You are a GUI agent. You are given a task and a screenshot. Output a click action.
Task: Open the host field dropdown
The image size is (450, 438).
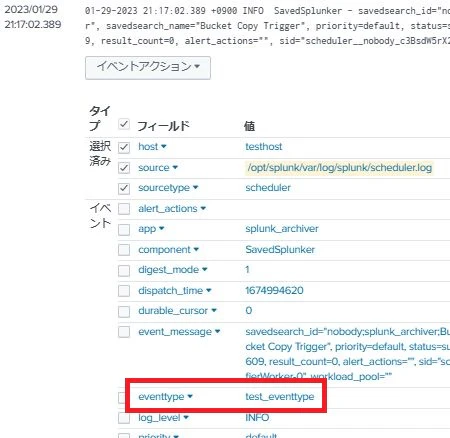coord(152,147)
